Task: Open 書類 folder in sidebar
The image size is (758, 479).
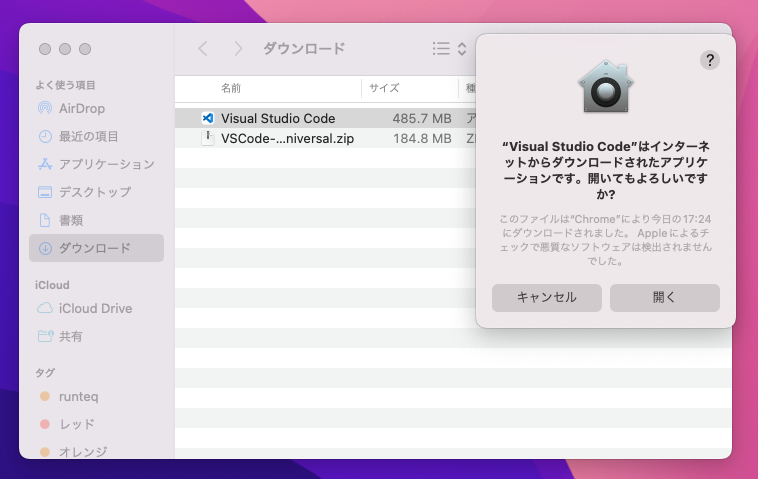Action: pyautogui.click(x=70, y=220)
